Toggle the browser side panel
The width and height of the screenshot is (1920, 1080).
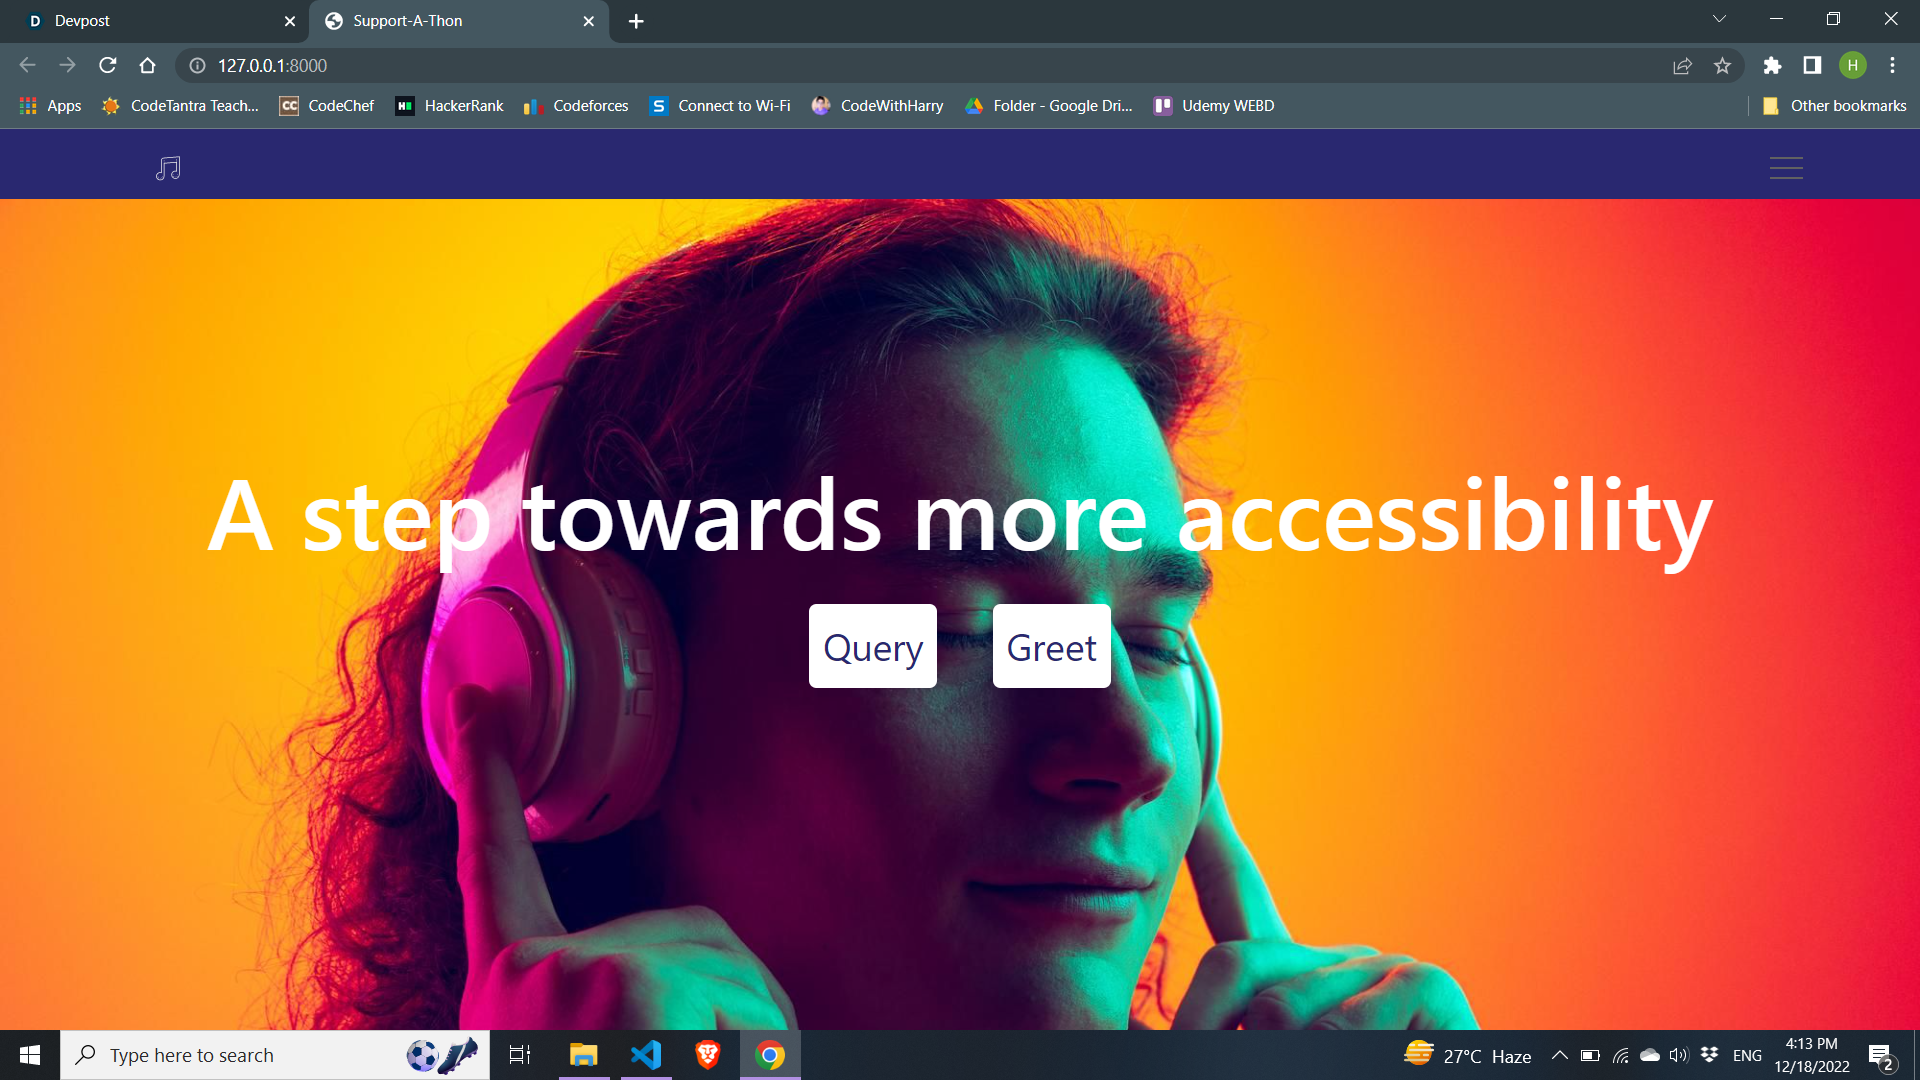pyautogui.click(x=1812, y=66)
